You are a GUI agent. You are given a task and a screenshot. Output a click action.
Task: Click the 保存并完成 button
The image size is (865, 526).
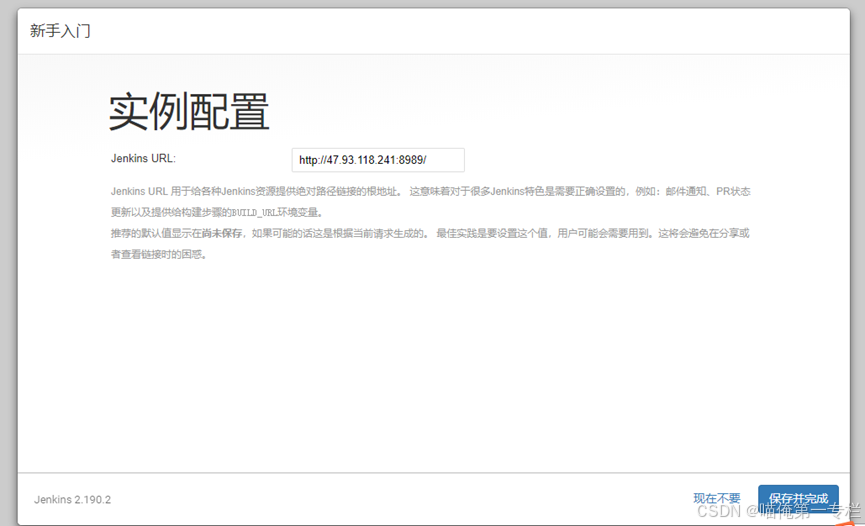pyautogui.click(x=798, y=499)
